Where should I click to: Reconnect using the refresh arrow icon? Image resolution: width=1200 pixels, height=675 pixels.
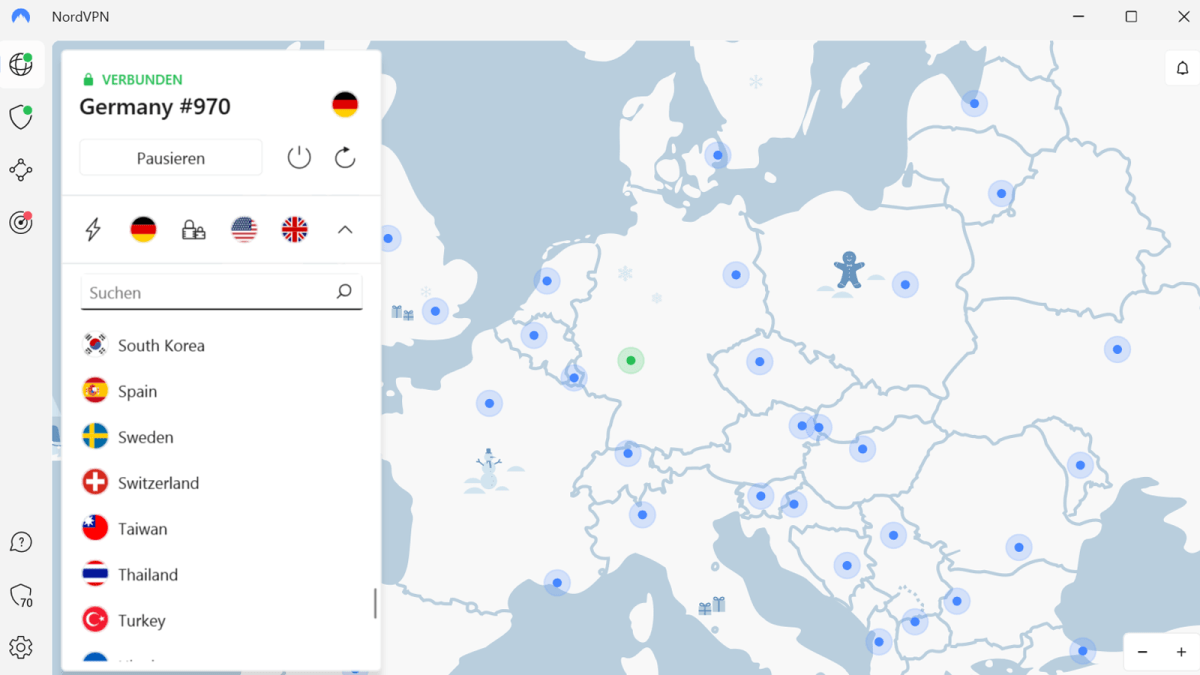pos(345,157)
